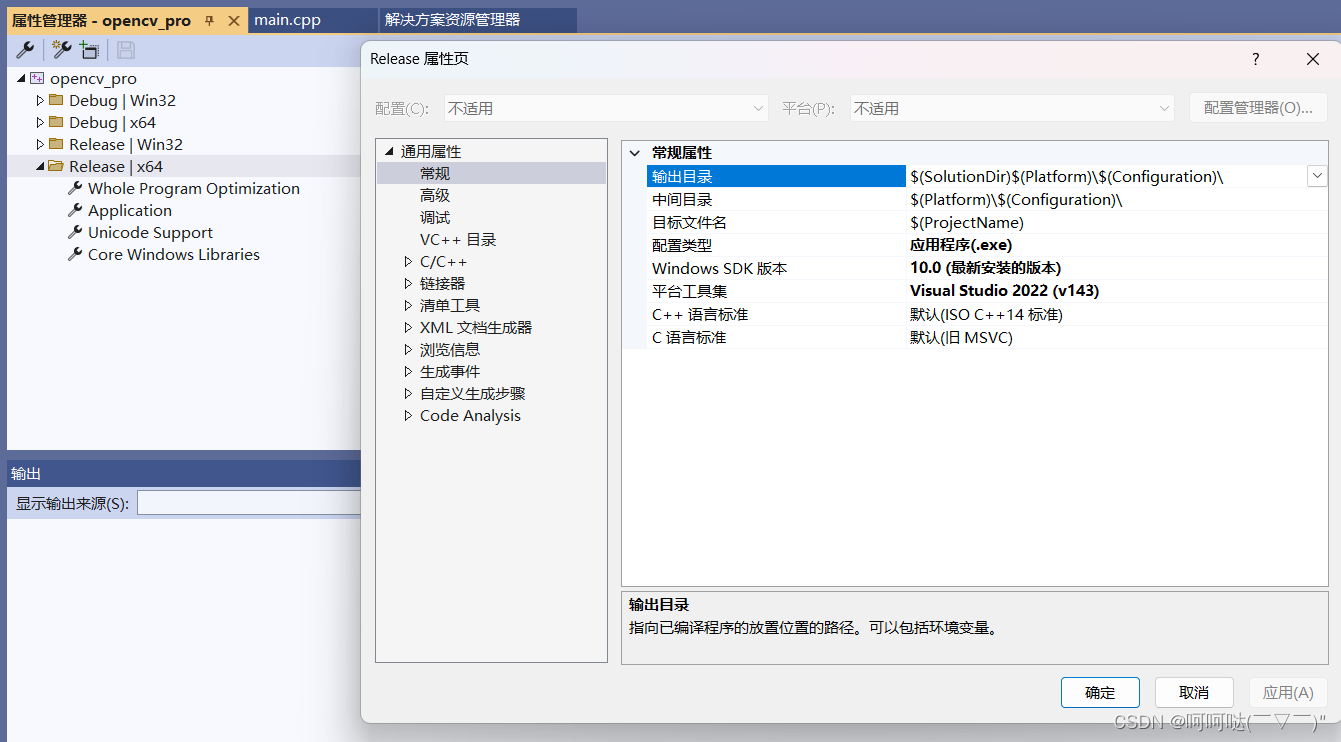
Task: Click the wrench icon beside Unicode Support
Action: [x=73, y=232]
